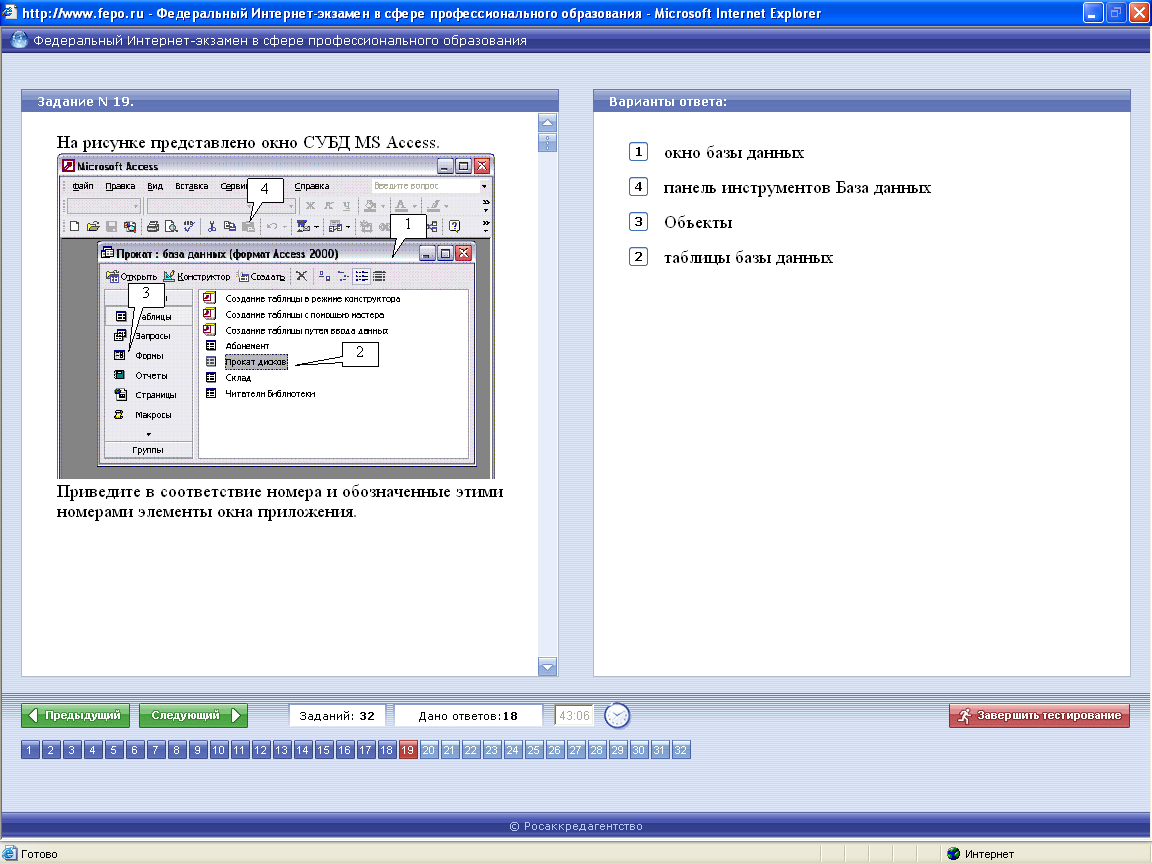Screen dimensions: 1152x864
Task: Click the Cut scissors icon in Access toolbar
Action: [212, 226]
